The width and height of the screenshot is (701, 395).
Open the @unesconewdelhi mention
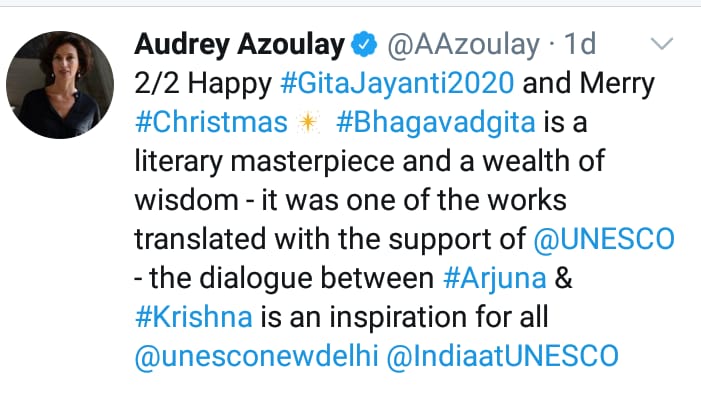click(x=257, y=356)
